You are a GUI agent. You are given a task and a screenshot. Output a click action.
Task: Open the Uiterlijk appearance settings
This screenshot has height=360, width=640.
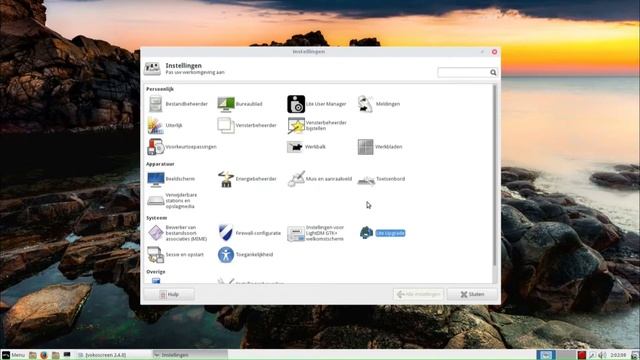pos(156,125)
